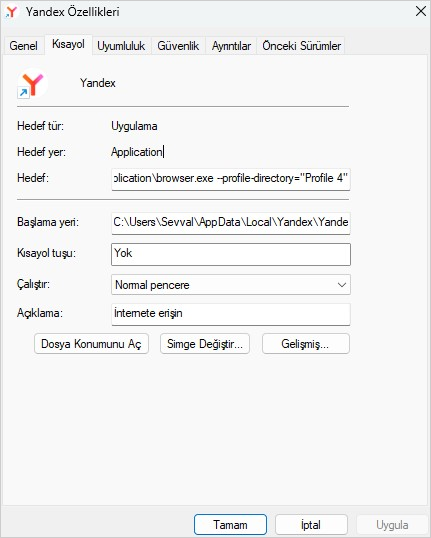Open Gelişmiş advanced settings
This screenshot has width=431, height=538.
click(306, 343)
